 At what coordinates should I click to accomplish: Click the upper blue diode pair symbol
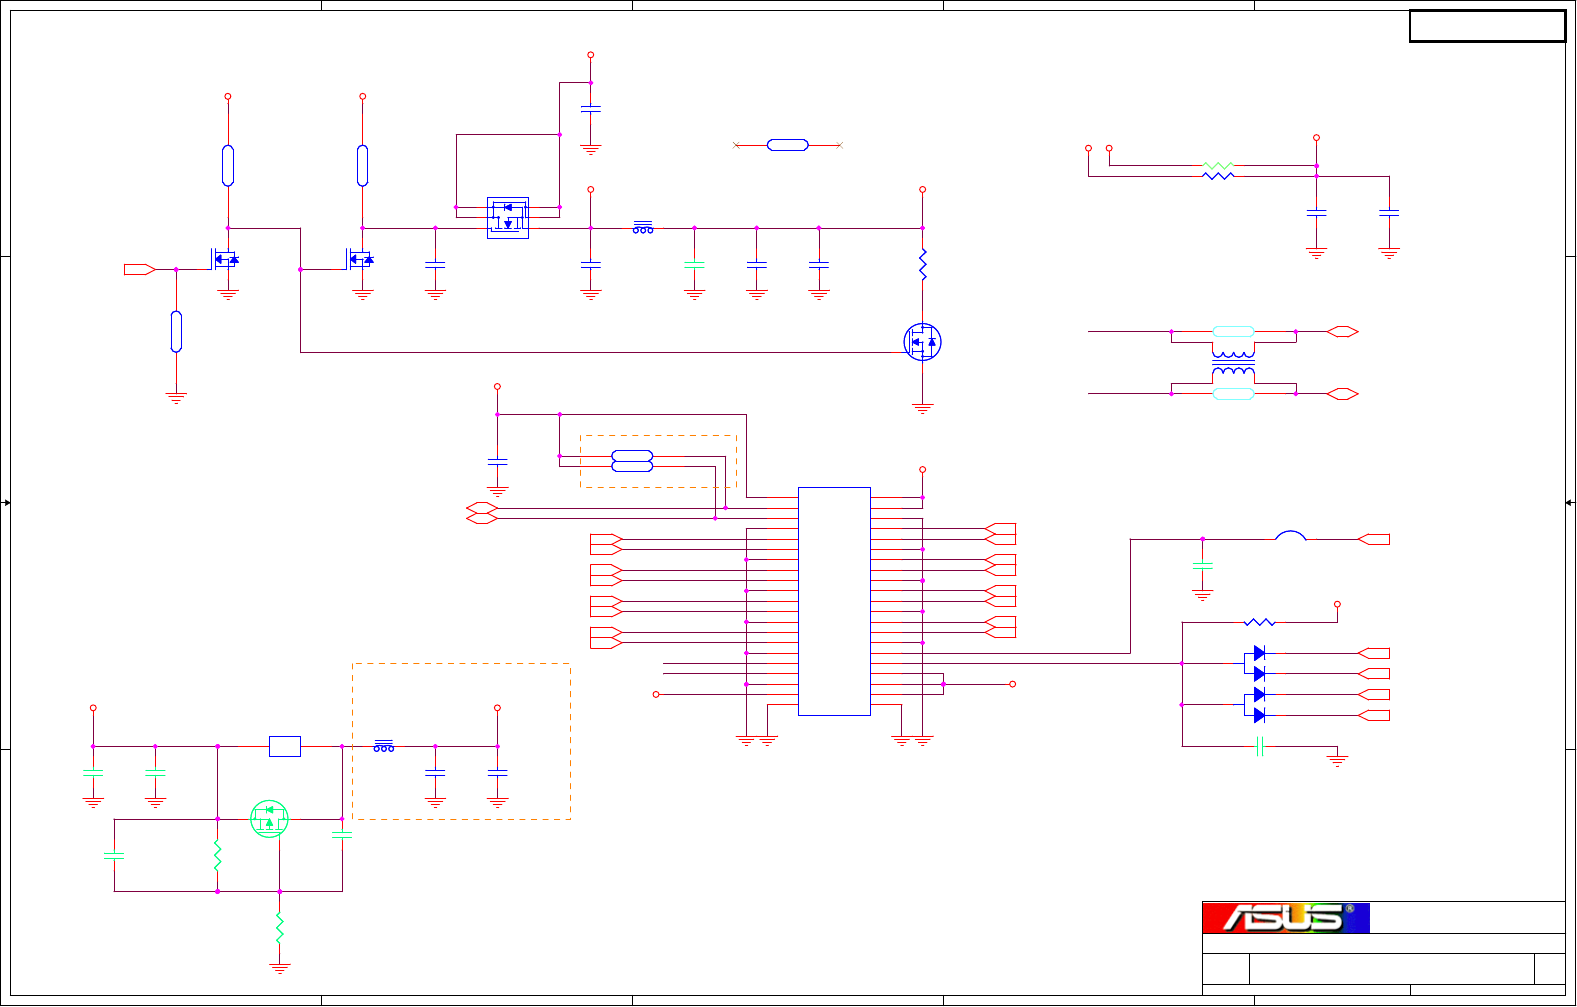pyautogui.click(x=1255, y=663)
